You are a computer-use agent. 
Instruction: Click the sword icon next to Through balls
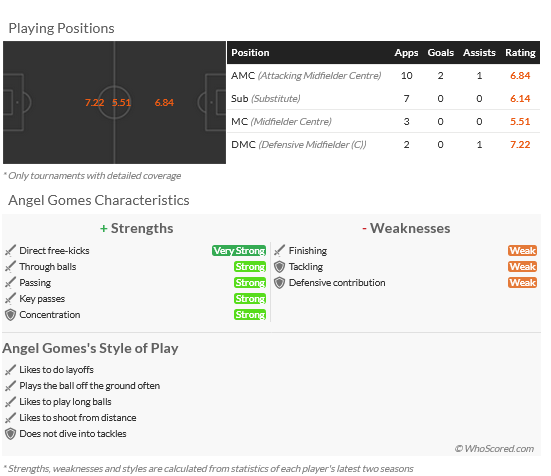(11, 267)
